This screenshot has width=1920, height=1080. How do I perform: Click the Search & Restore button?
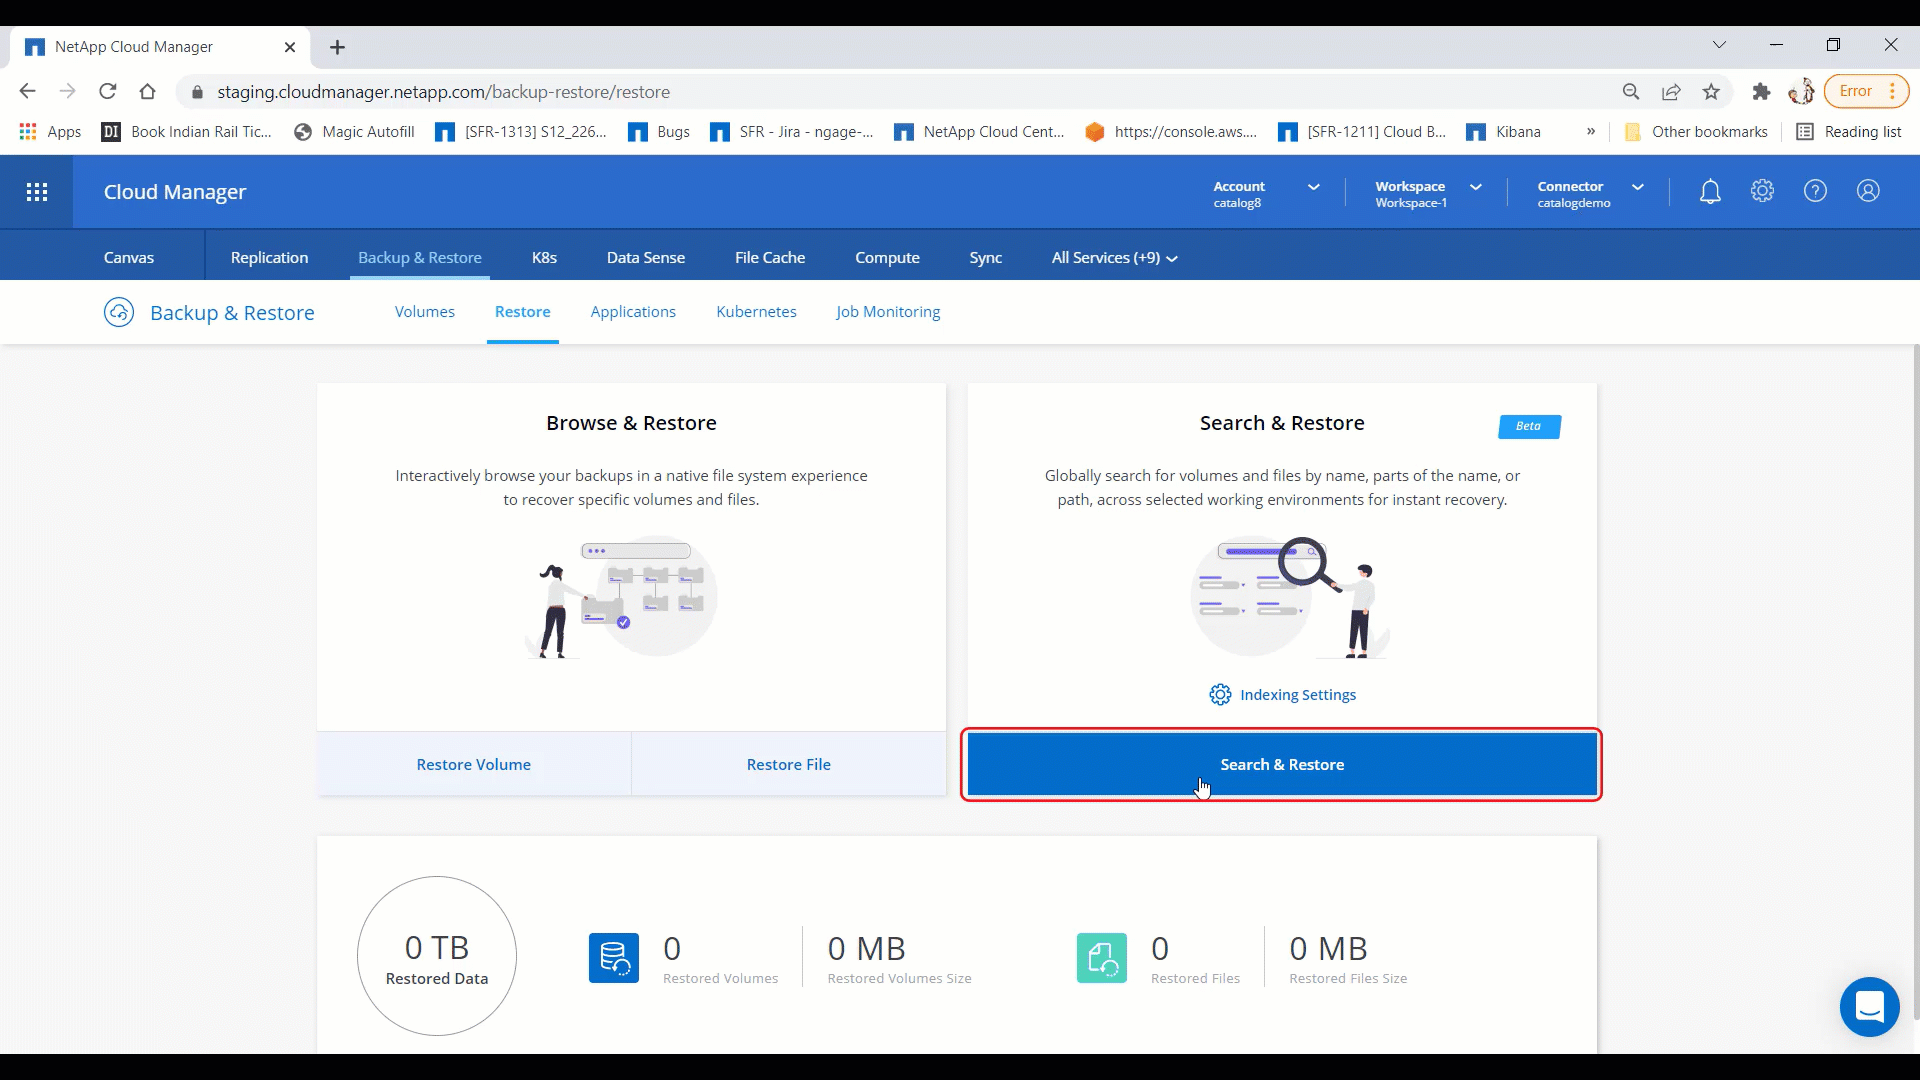point(1281,765)
